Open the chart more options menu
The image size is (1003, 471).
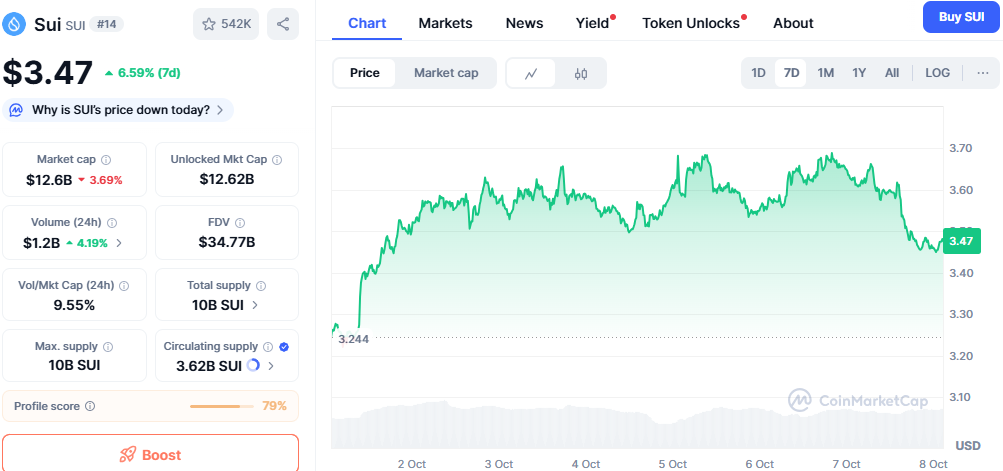click(x=982, y=73)
